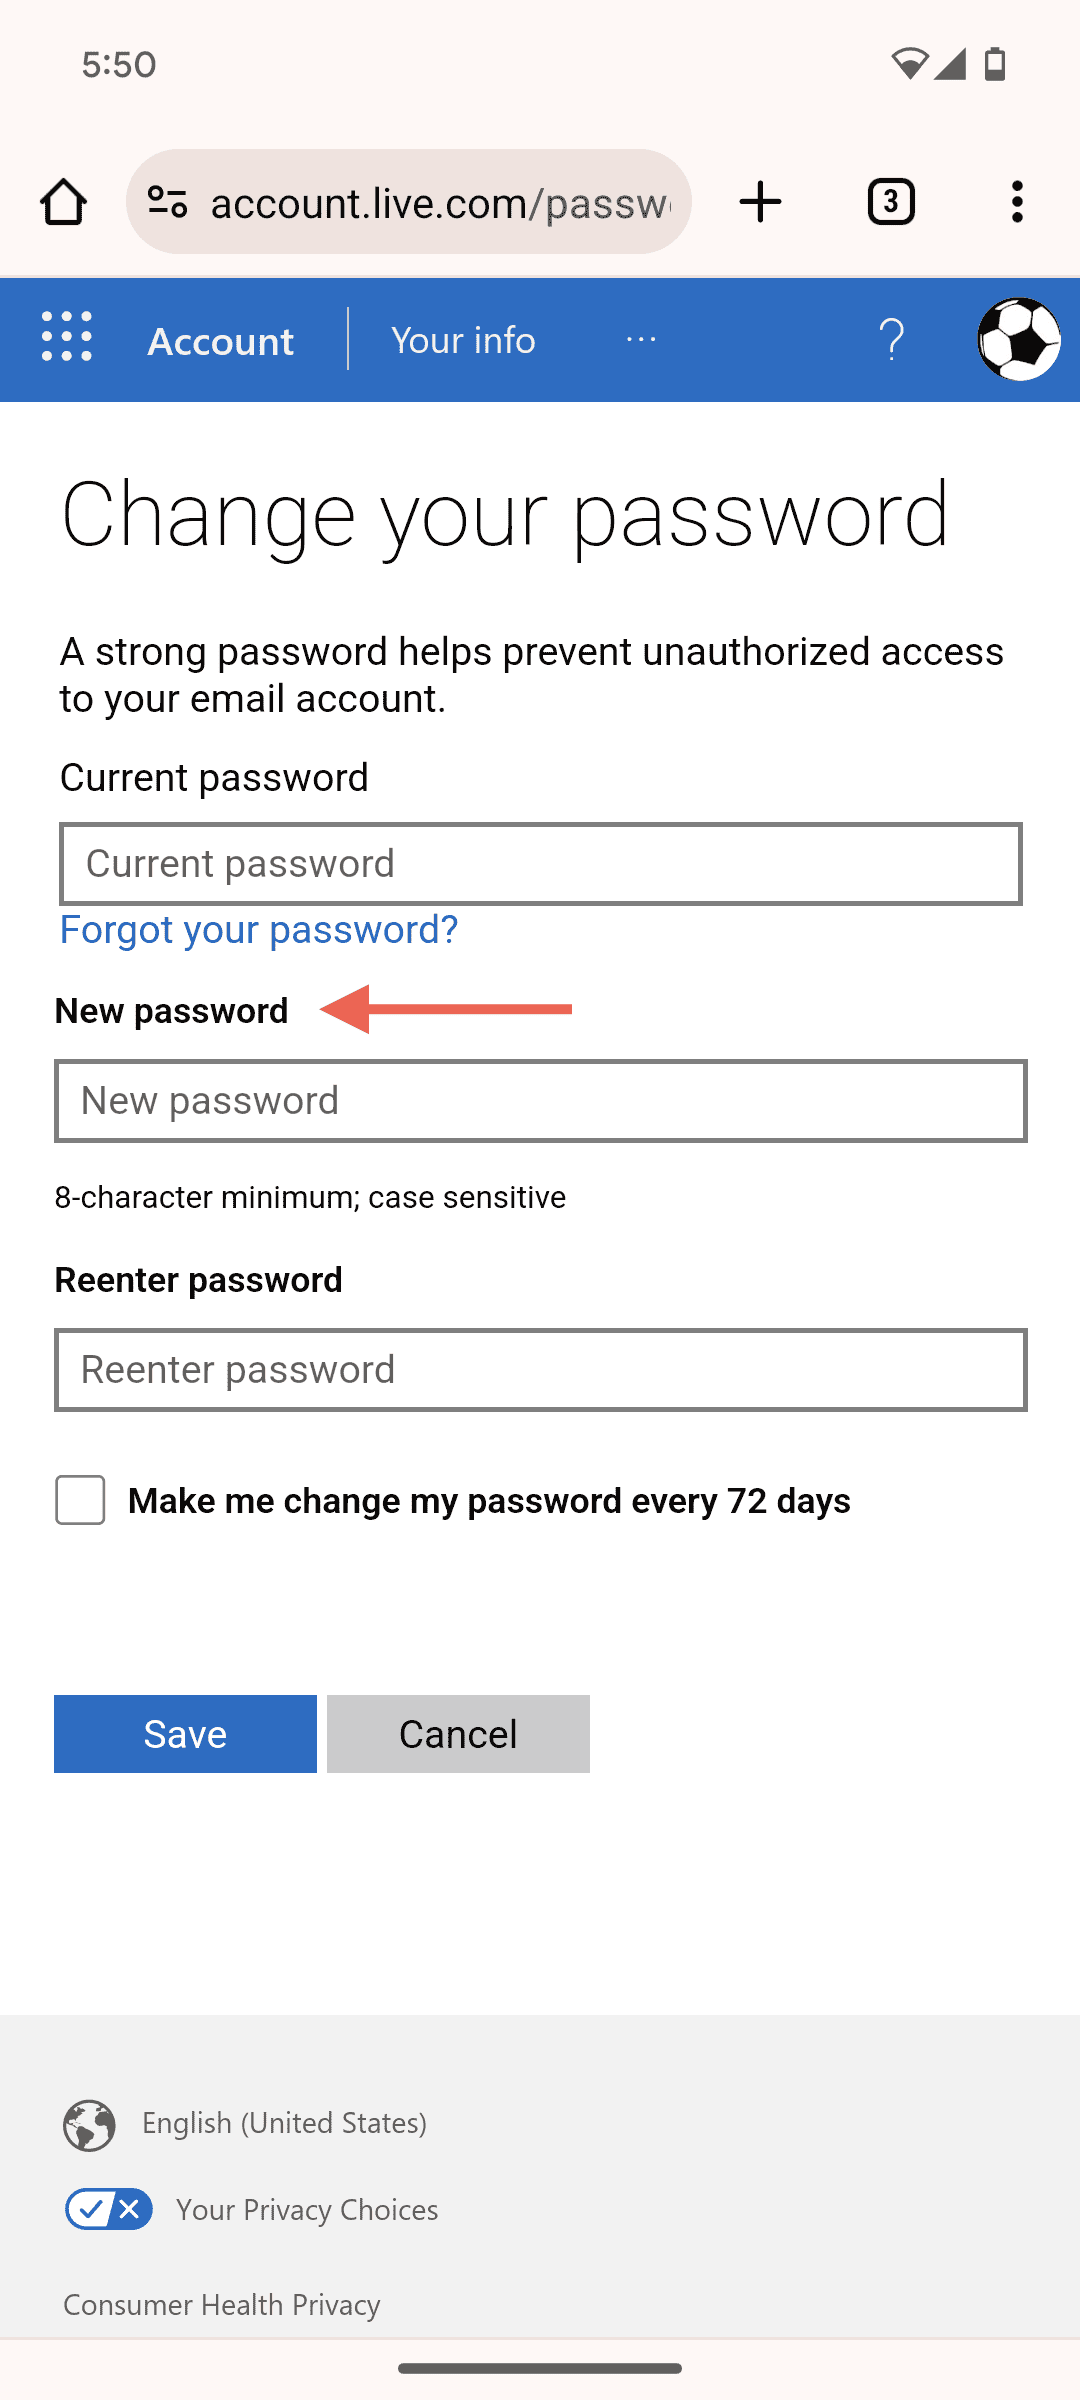Tap the browser home icon
This screenshot has height=2400, width=1080.
[x=63, y=202]
